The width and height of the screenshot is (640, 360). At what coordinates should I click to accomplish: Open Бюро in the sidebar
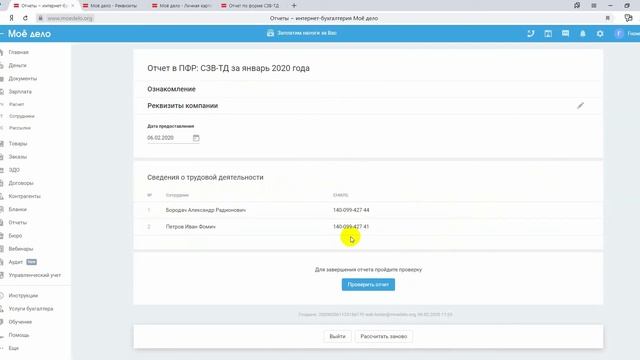pos(15,236)
